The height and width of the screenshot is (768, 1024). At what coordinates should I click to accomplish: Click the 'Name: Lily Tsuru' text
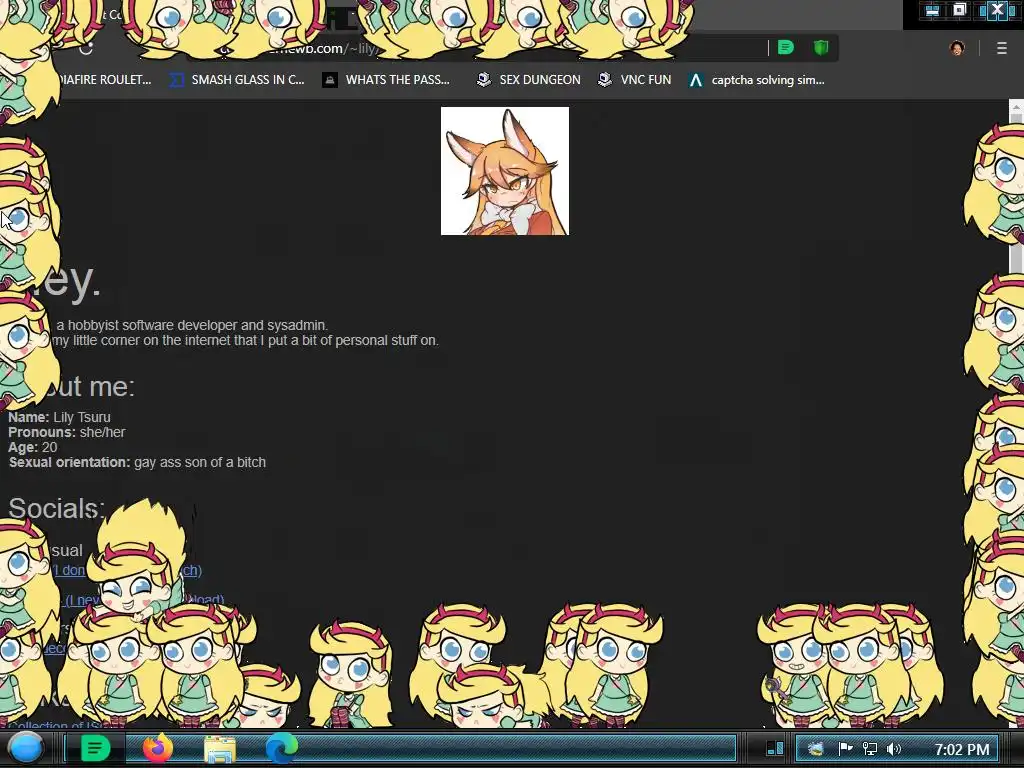click(59, 417)
